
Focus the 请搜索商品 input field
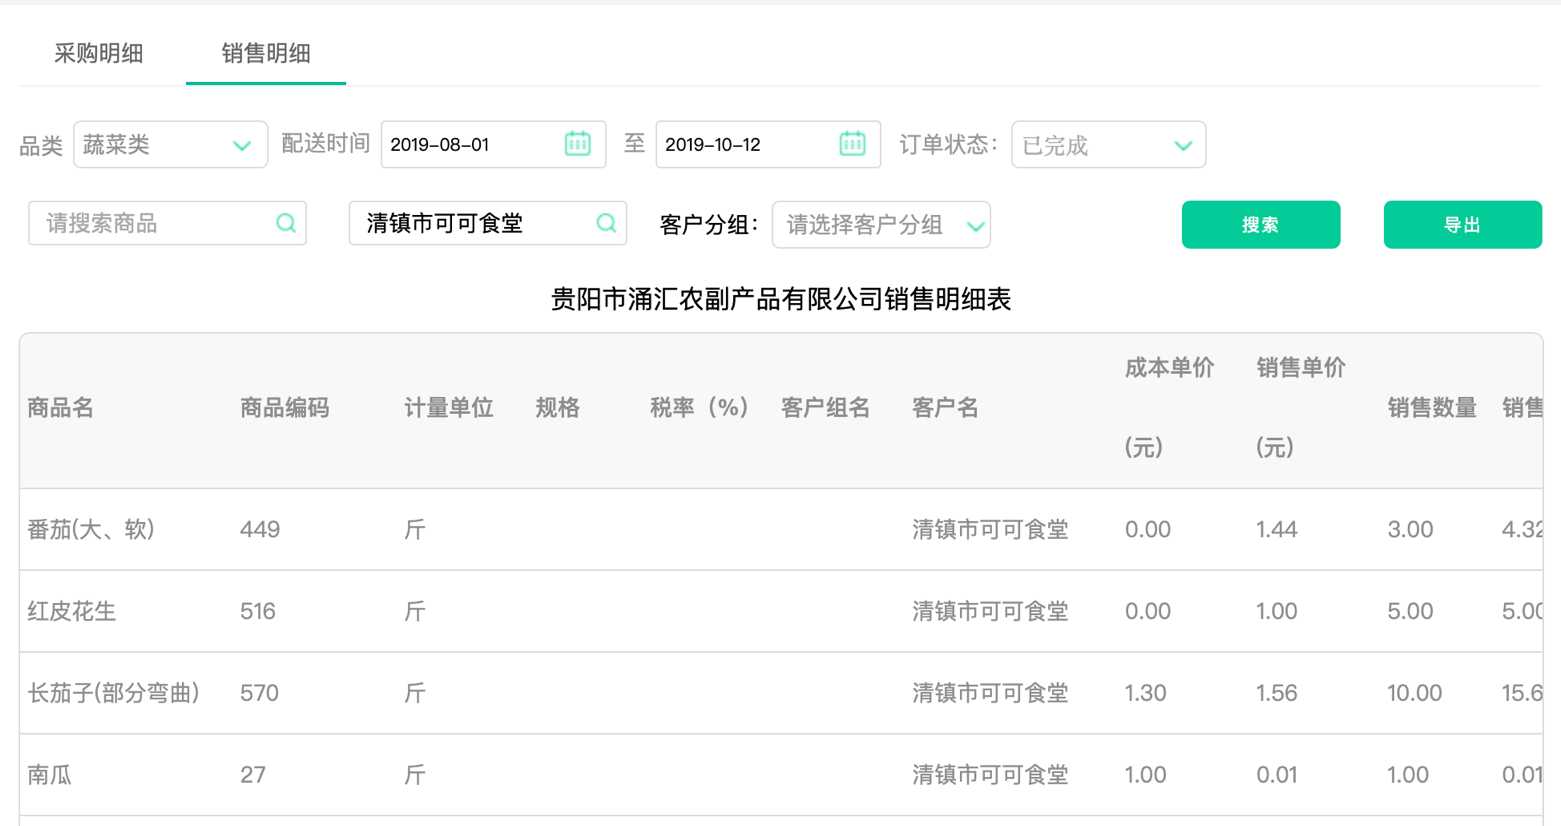[155, 223]
